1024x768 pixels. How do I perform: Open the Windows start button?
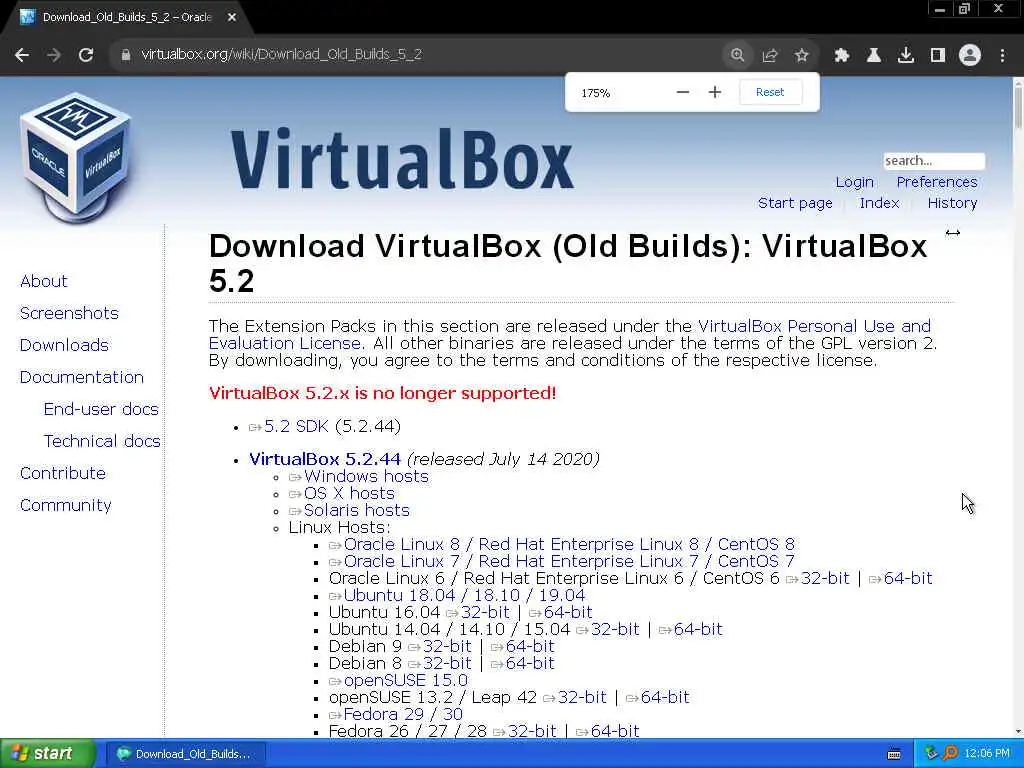[x=48, y=754]
